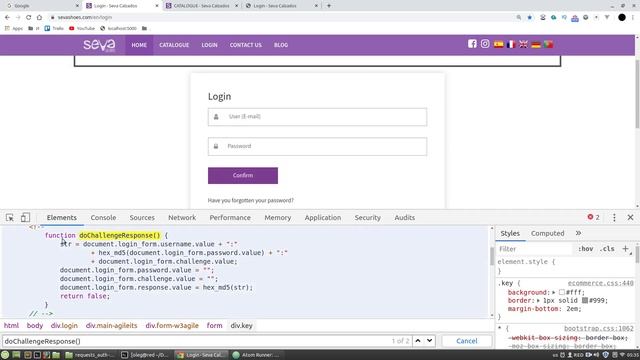This screenshot has width=640, height=360.
Task: Click the red error count indicator
Action: [x=593, y=217]
